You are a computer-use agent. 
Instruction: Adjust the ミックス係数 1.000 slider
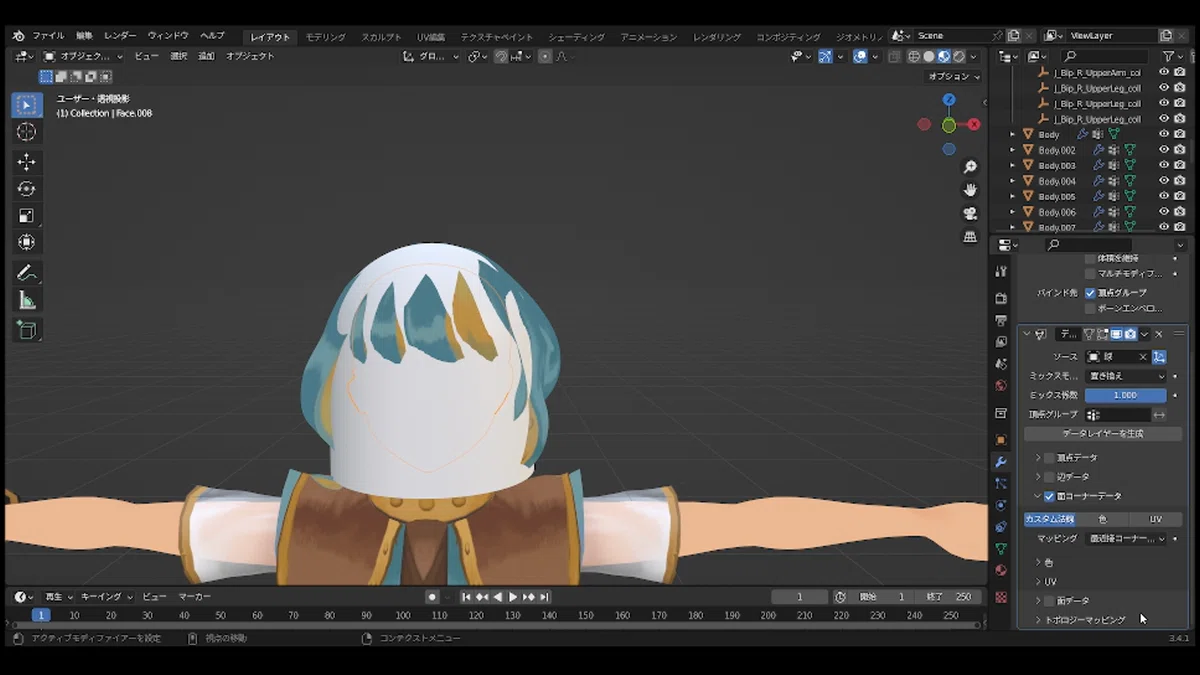[1125, 395]
